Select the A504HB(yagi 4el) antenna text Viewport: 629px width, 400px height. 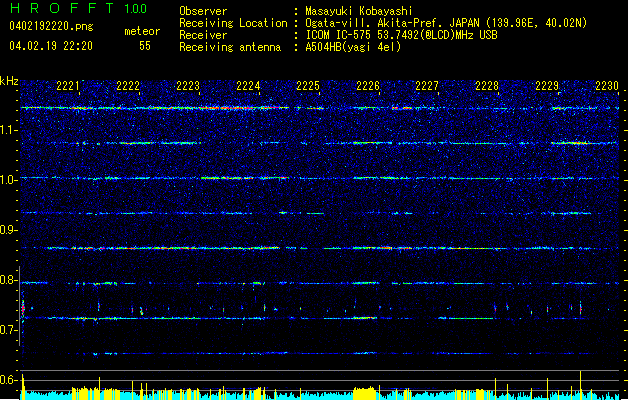click(x=353, y=47)
